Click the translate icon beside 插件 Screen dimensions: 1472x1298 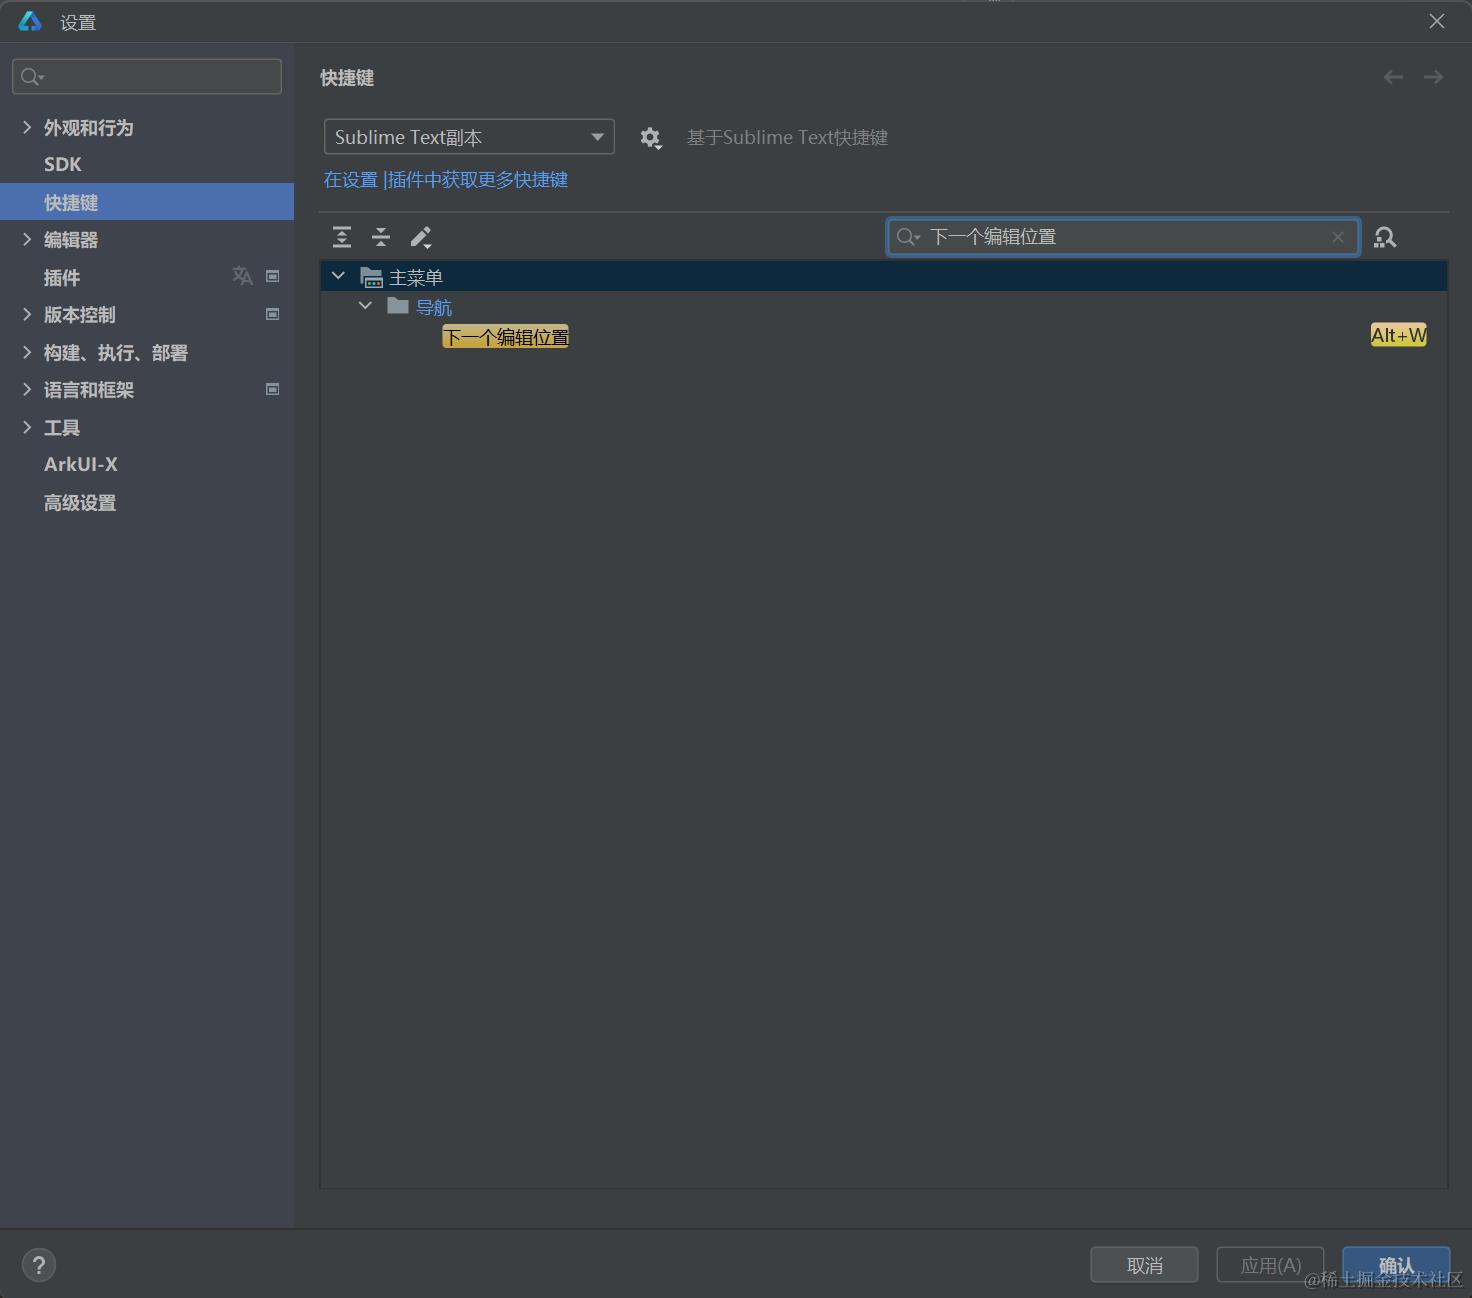[242, 276]
